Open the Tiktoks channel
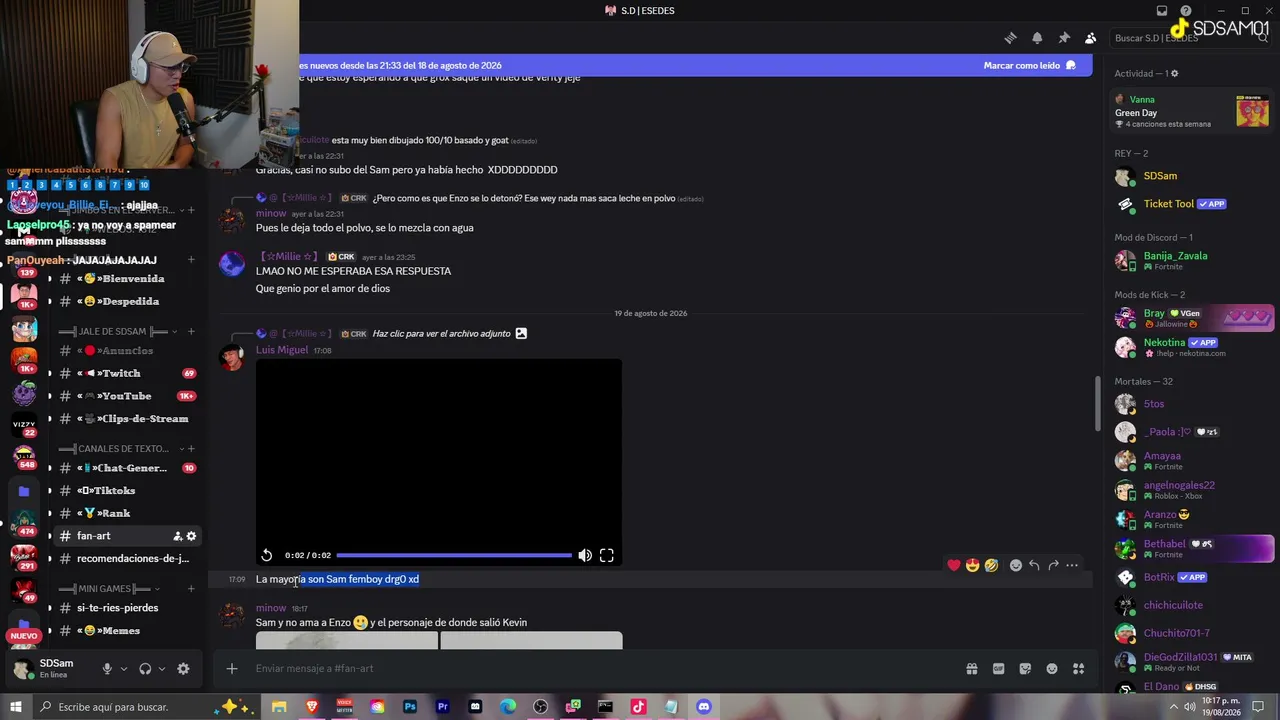This screenshot has height=720, width=1280. click(127, 491)
